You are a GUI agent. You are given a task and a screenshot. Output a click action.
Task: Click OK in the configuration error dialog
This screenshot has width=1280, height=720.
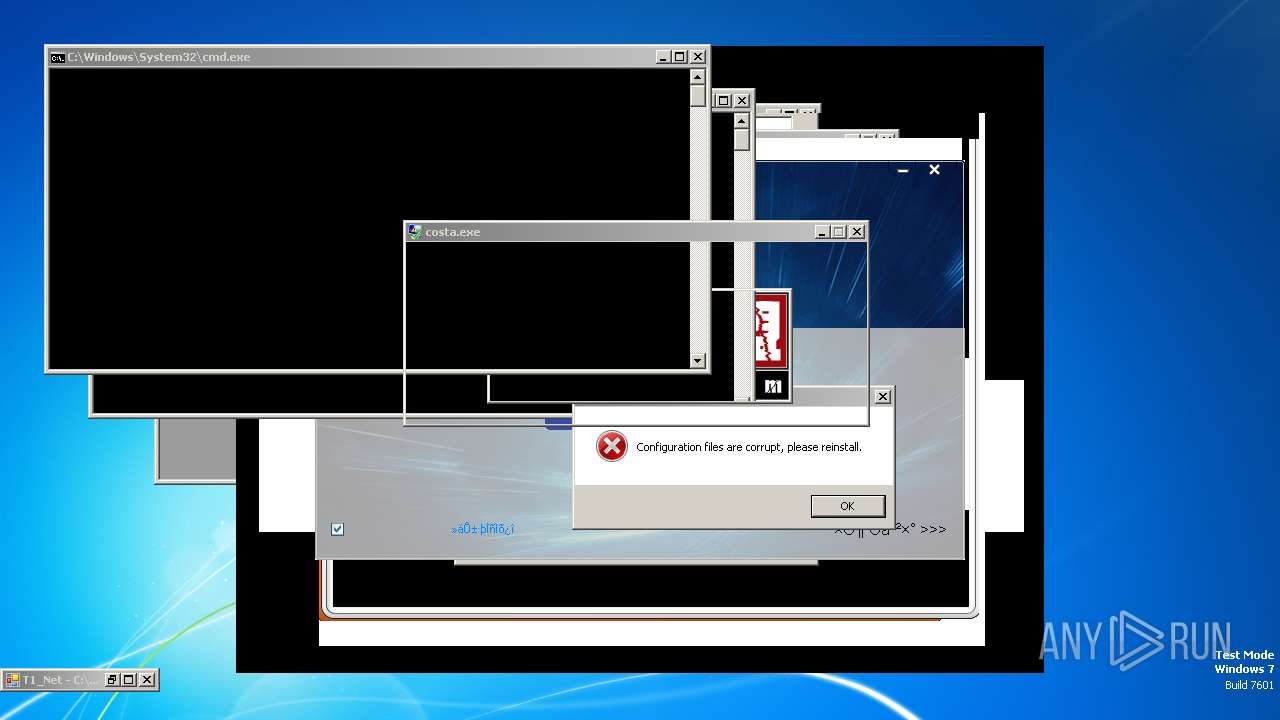pos(848,506)
